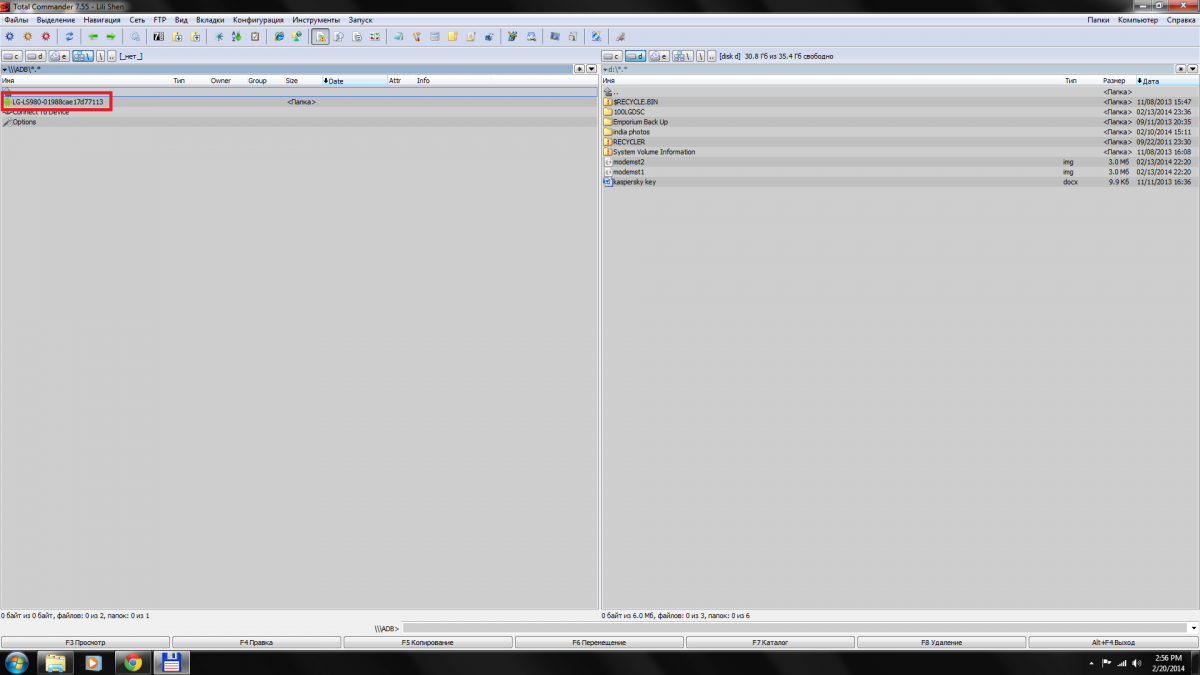Click the F7 Каталог button

coord(771,642)
